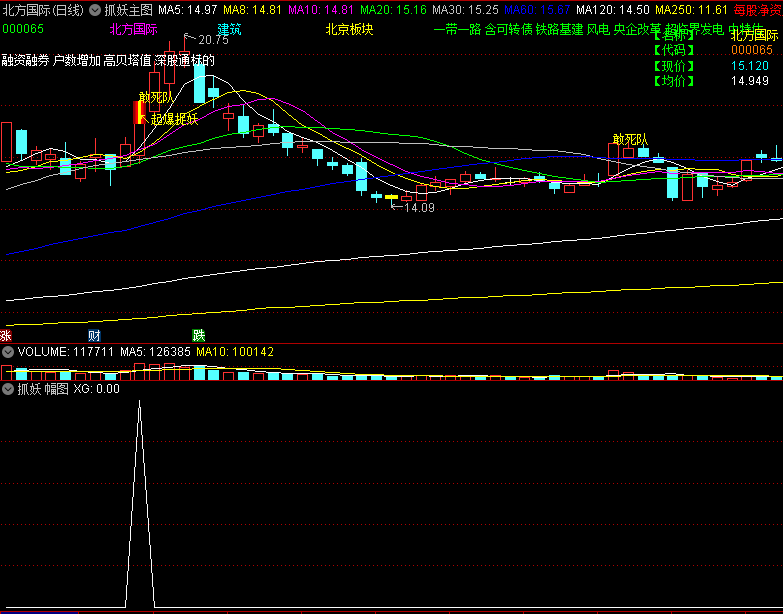This screenshot has width=783, height=614.
Task: Click the red 涨 marker icon
Action: pyautogui.click(x=5, y=335)
